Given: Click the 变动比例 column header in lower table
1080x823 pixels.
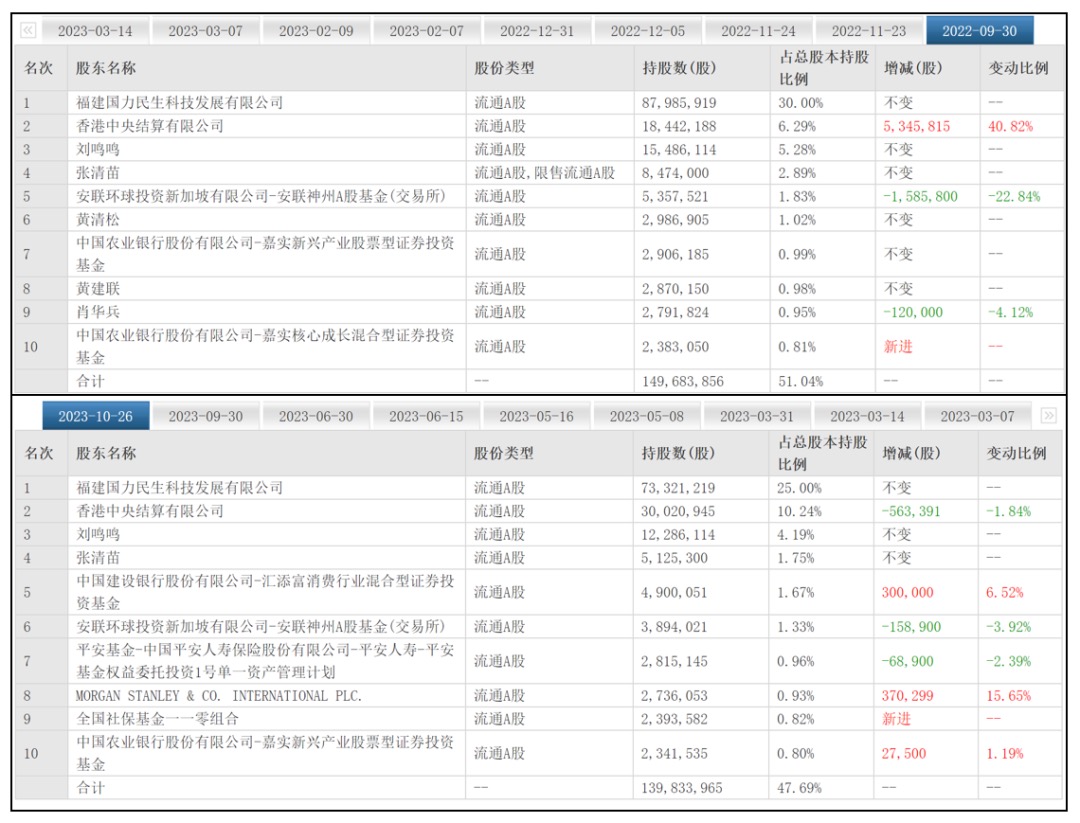Looking at the screenshot, I should [x=1017, y=453].
